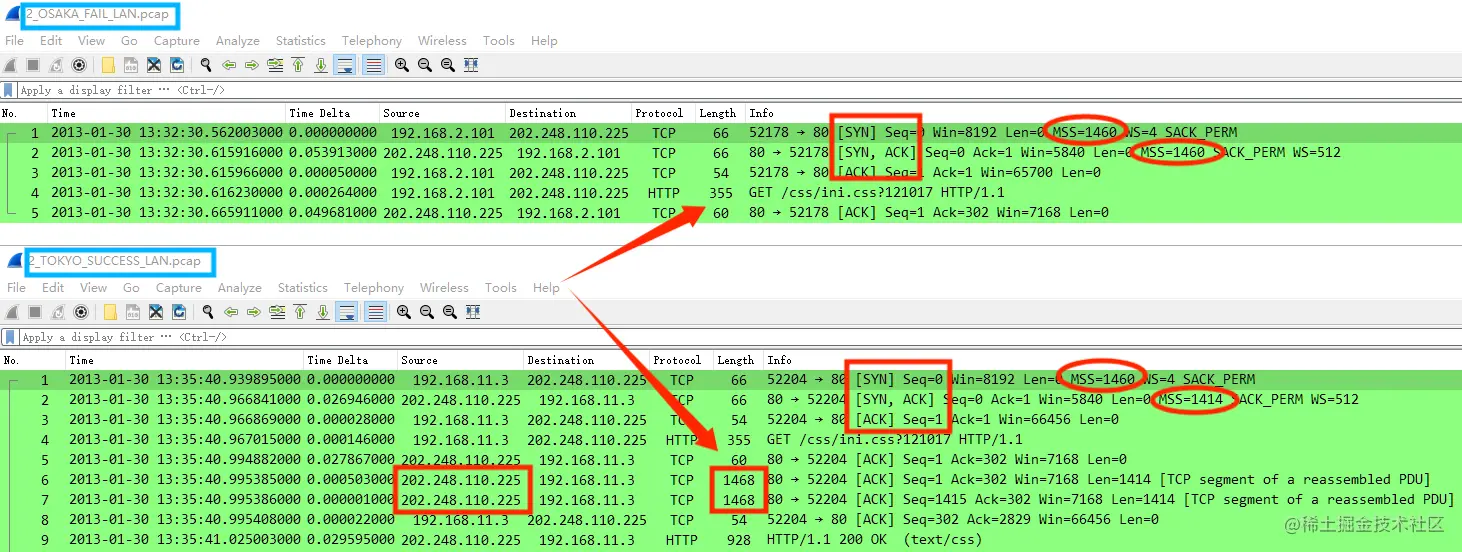This screenshot has height=552, width=1462.
Task: Zoom out icon in OSAKA_FAIL_LAN toolbar
Action: [425, 65]
